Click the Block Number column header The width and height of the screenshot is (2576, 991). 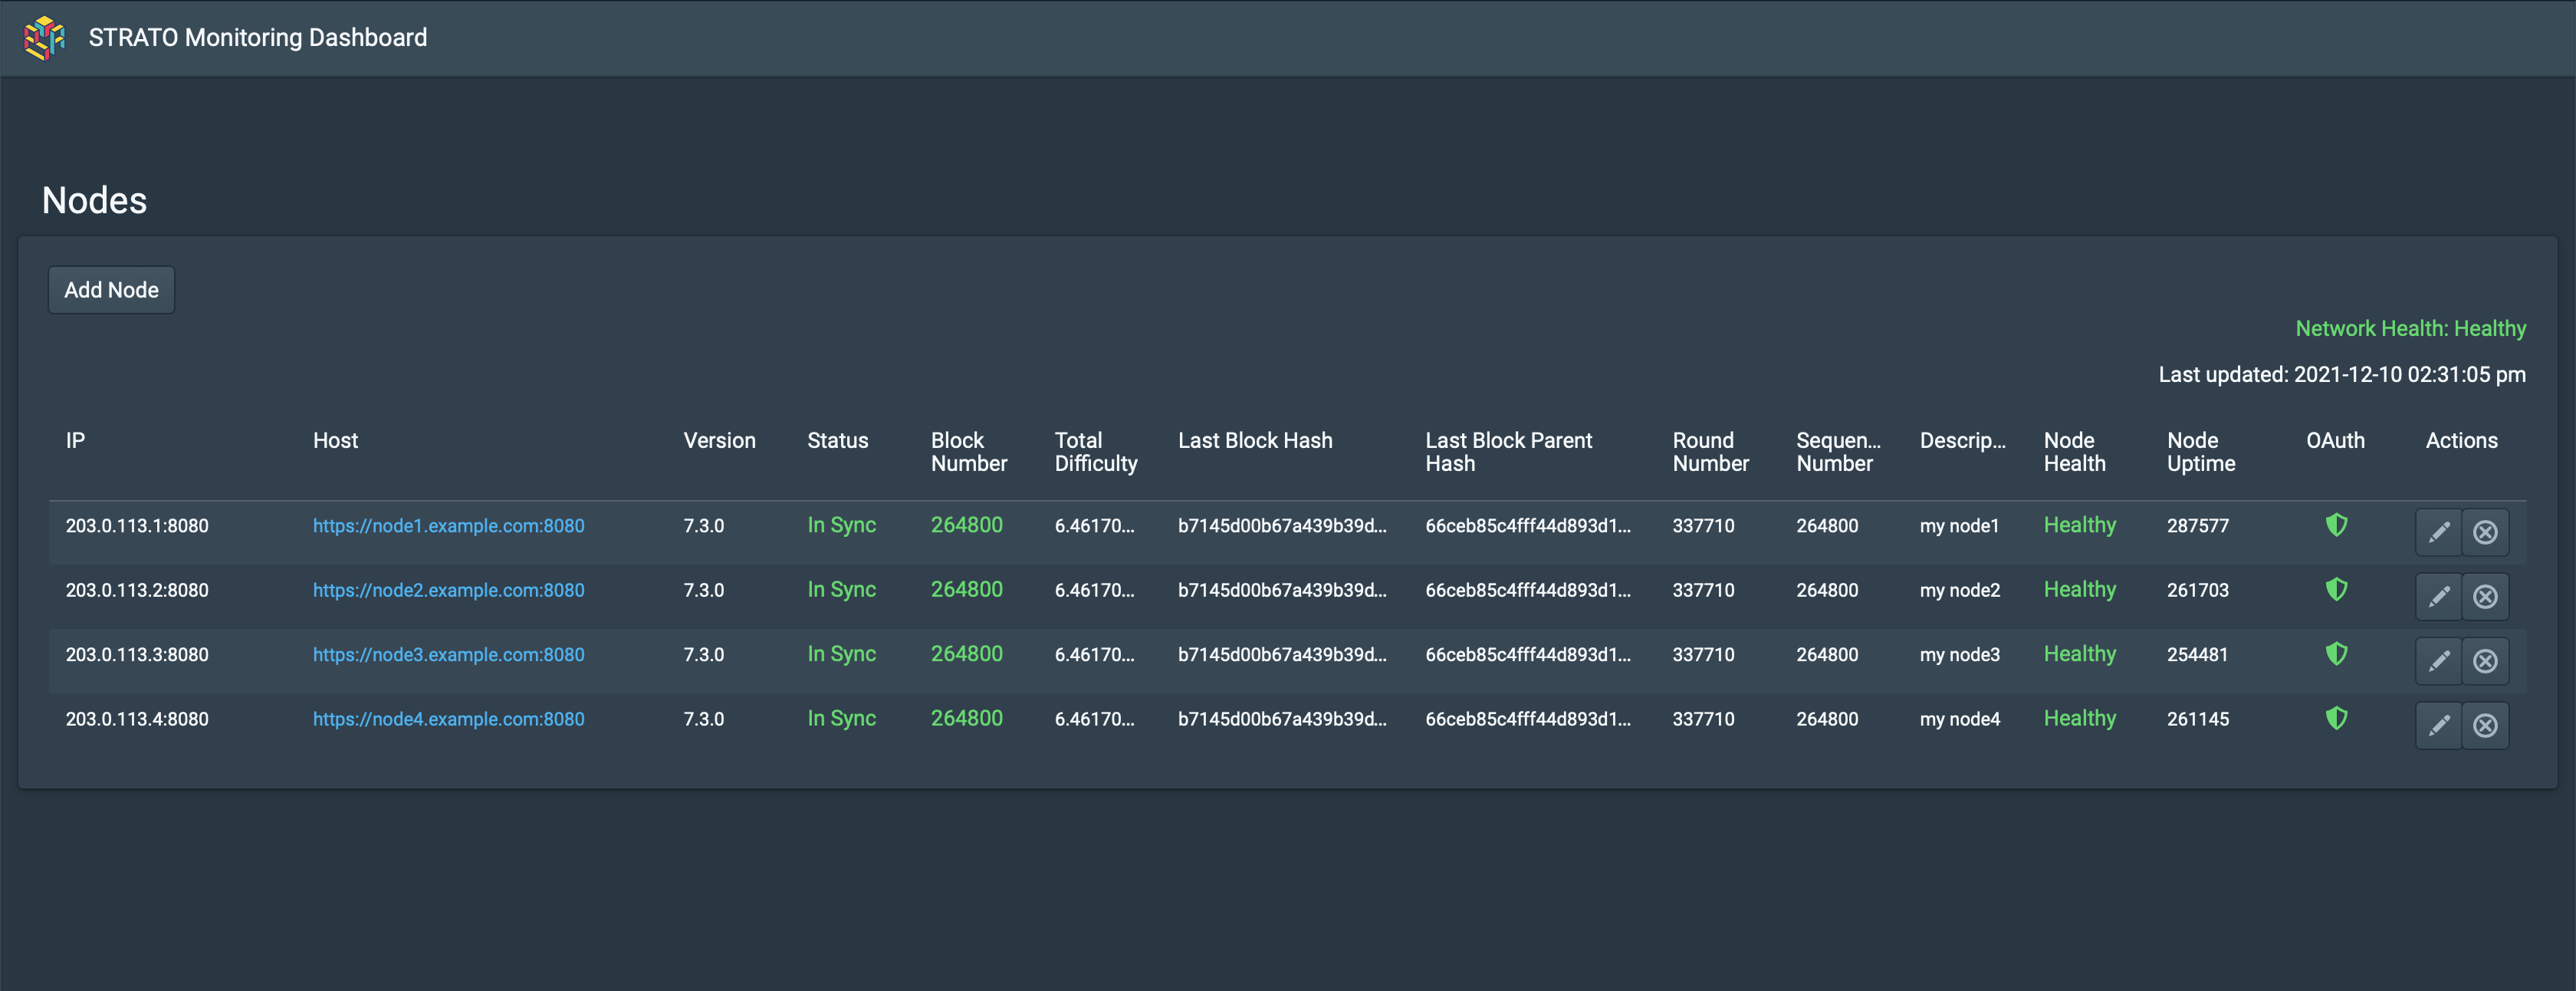click(968, 451)
